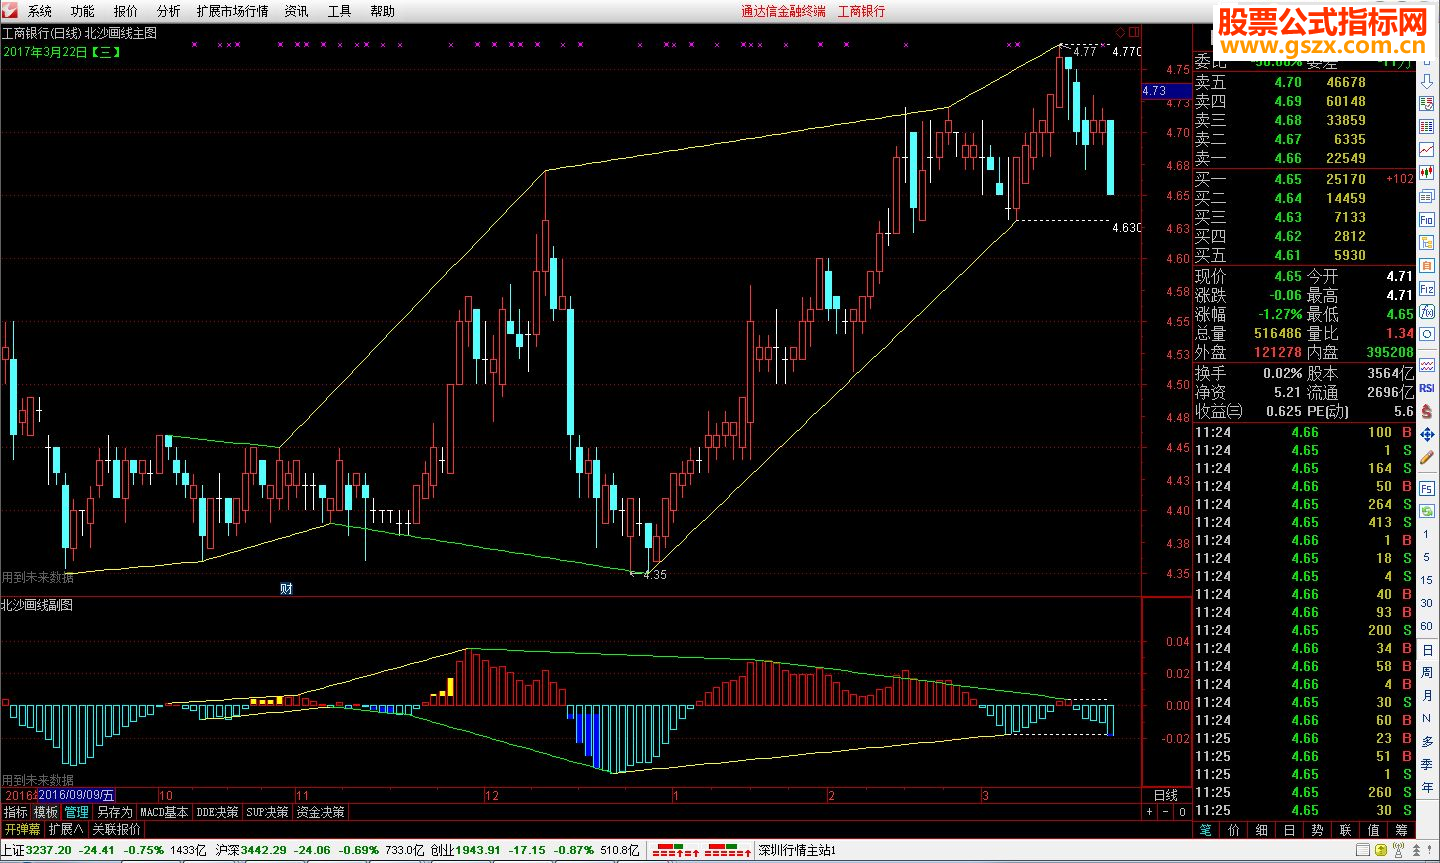The height and width of the screenshot is (863, 1440).
Task: Open the 分析 menu
Action: (169, 11)
